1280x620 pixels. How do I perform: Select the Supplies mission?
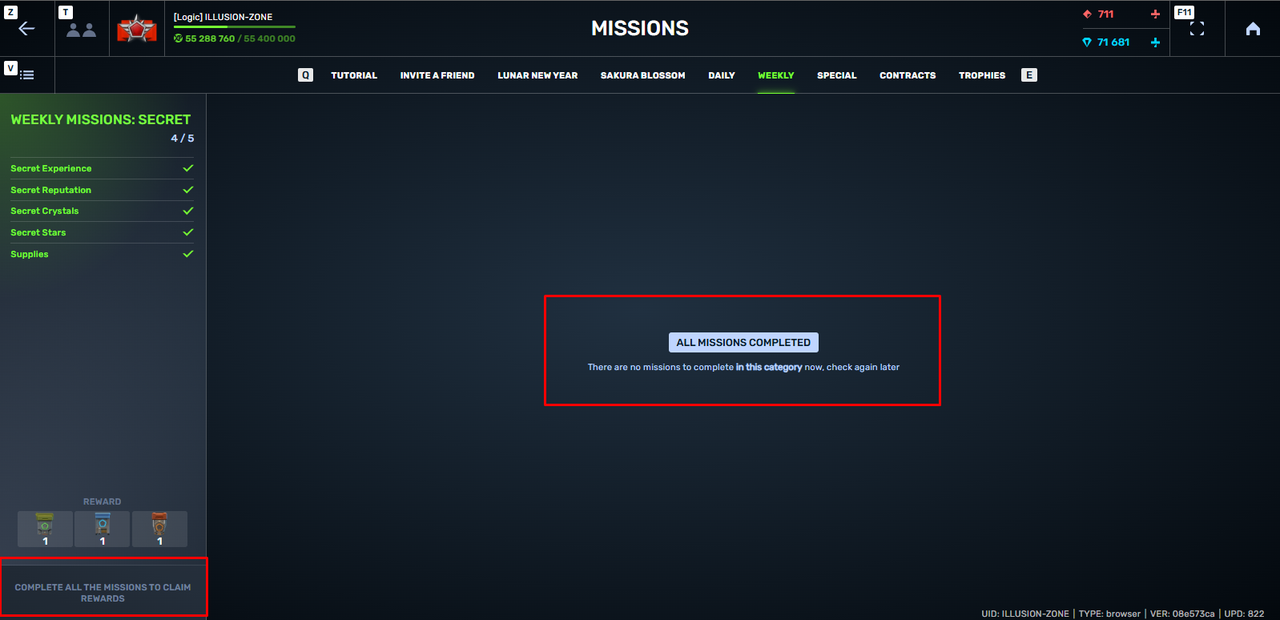click(x=102, y=254)
